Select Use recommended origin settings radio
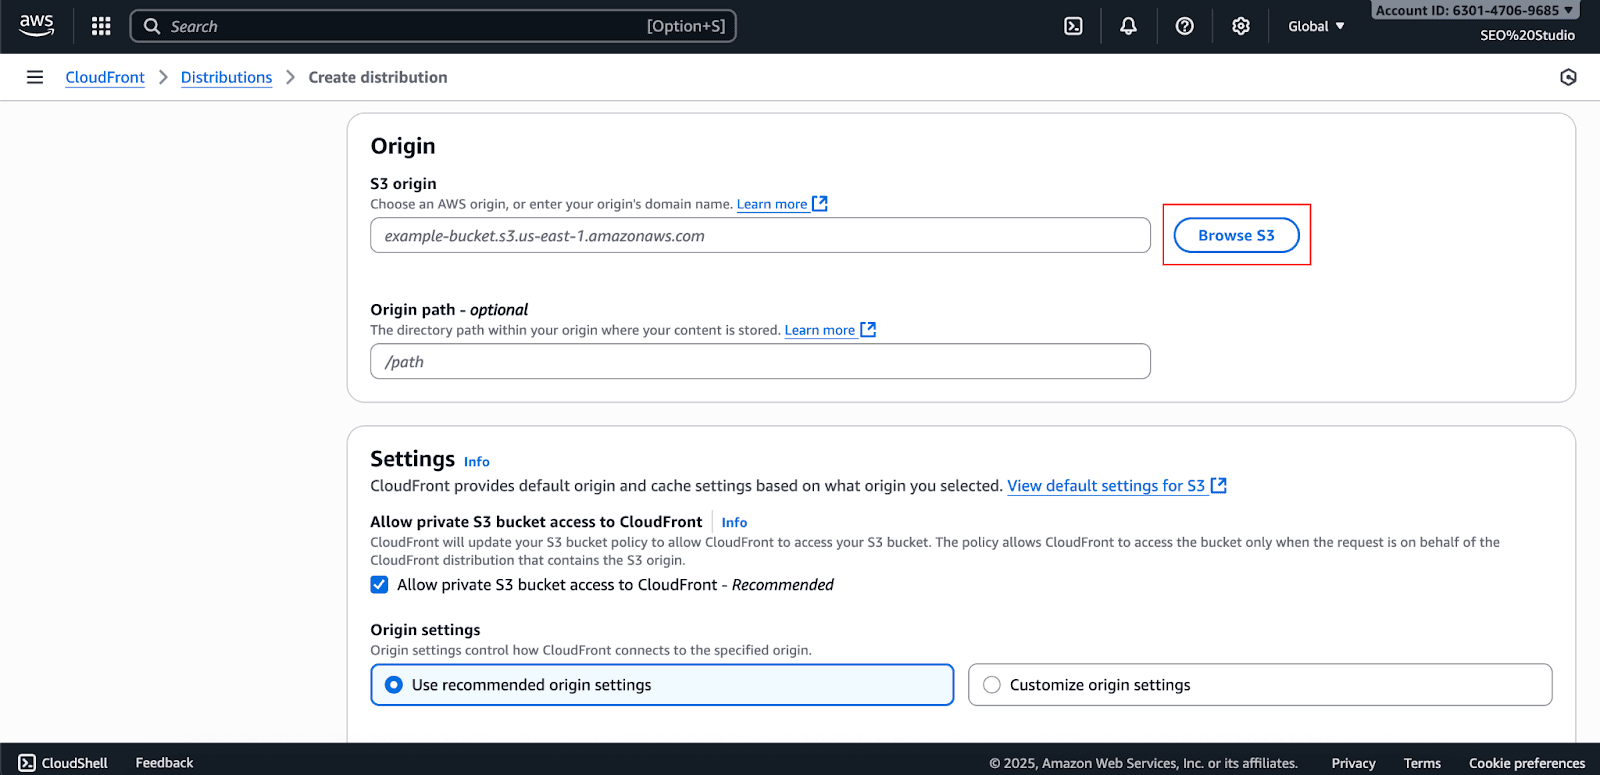1600x775 pixels. click(394, 685)
